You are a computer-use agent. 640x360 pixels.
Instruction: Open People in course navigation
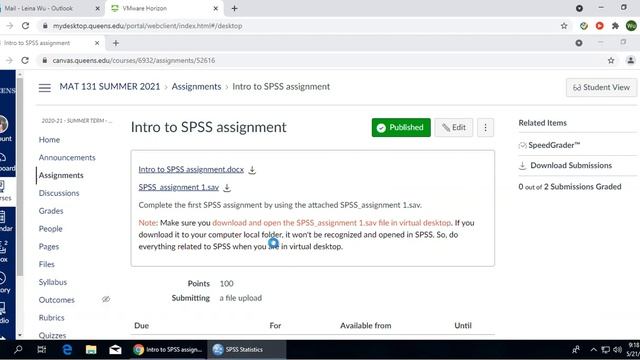[x=51, y=229]
